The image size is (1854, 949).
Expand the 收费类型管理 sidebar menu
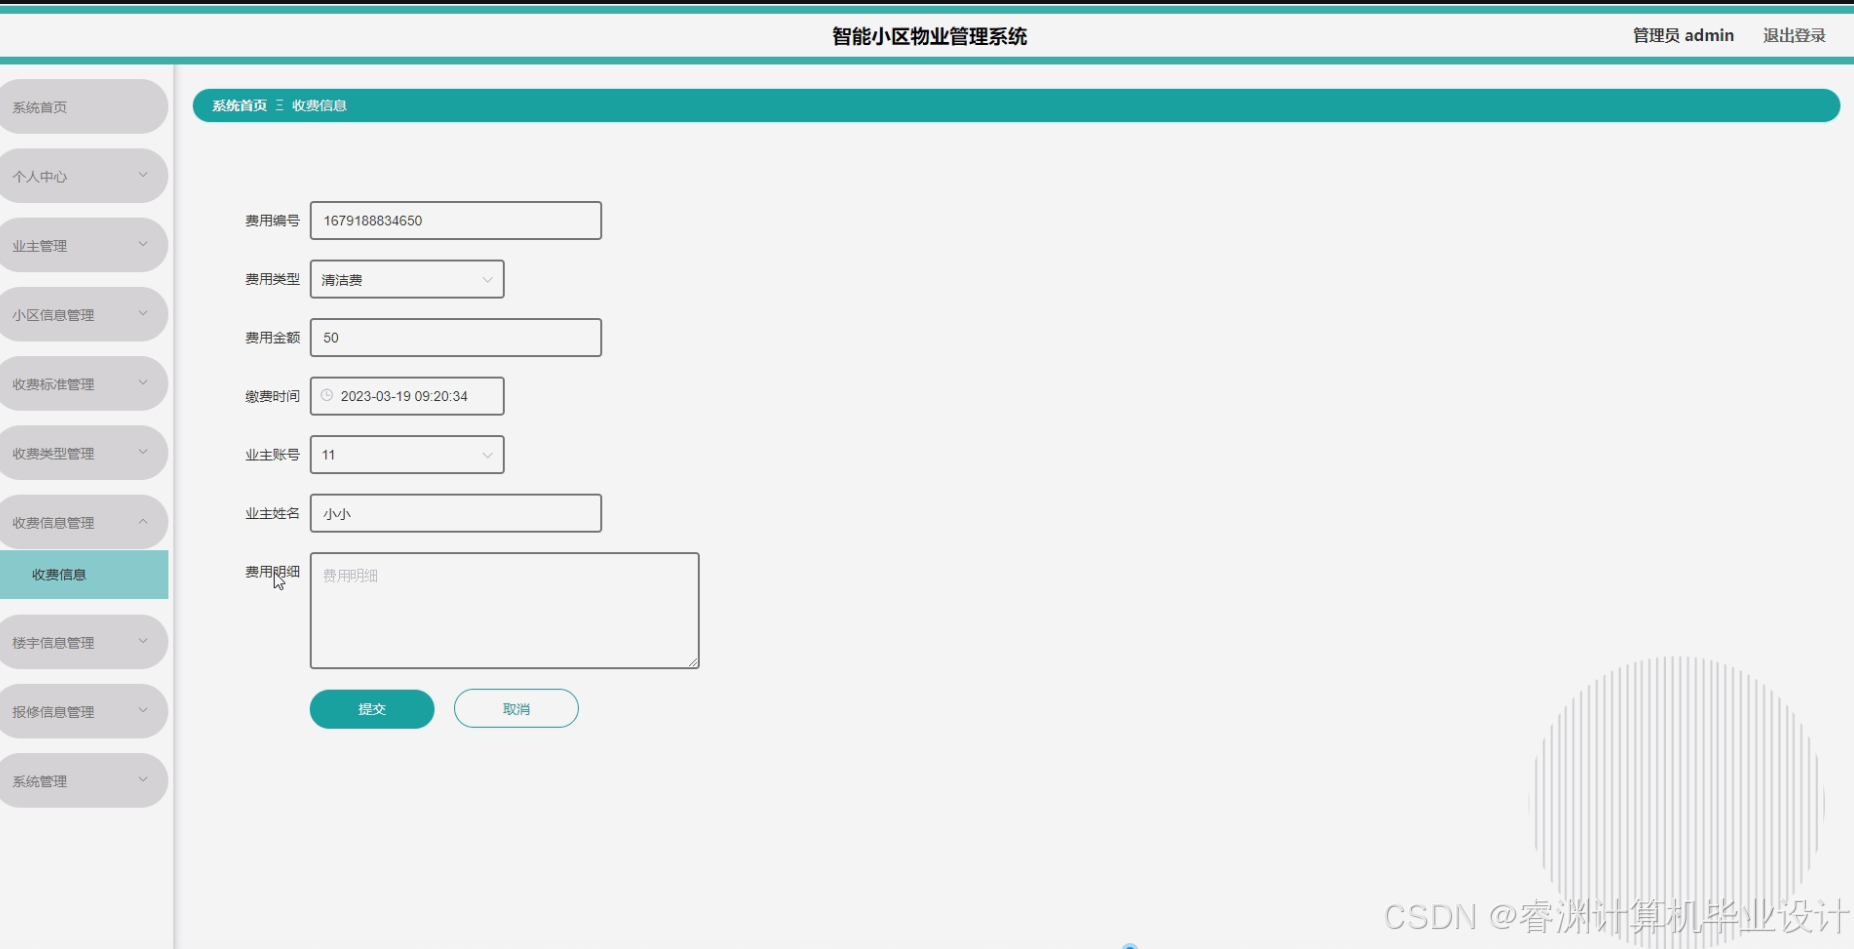click(x=83, y=452)
